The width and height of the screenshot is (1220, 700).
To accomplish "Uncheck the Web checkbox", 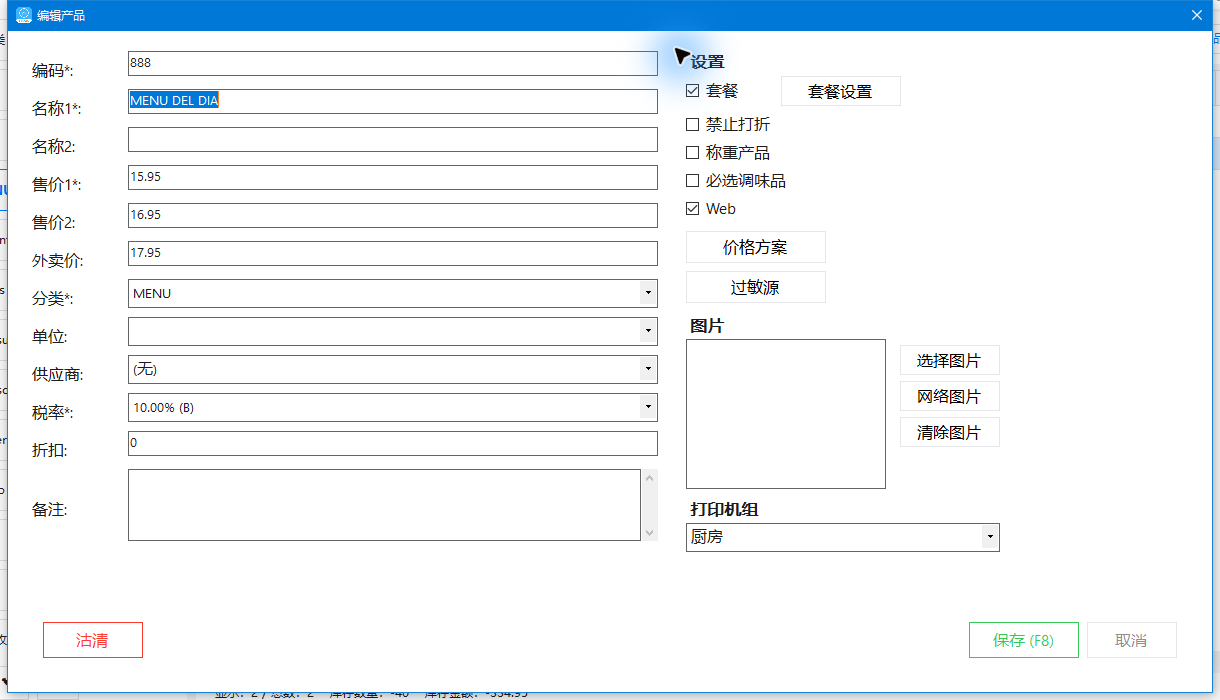I will pyautogui.click(x=693, y=209).
